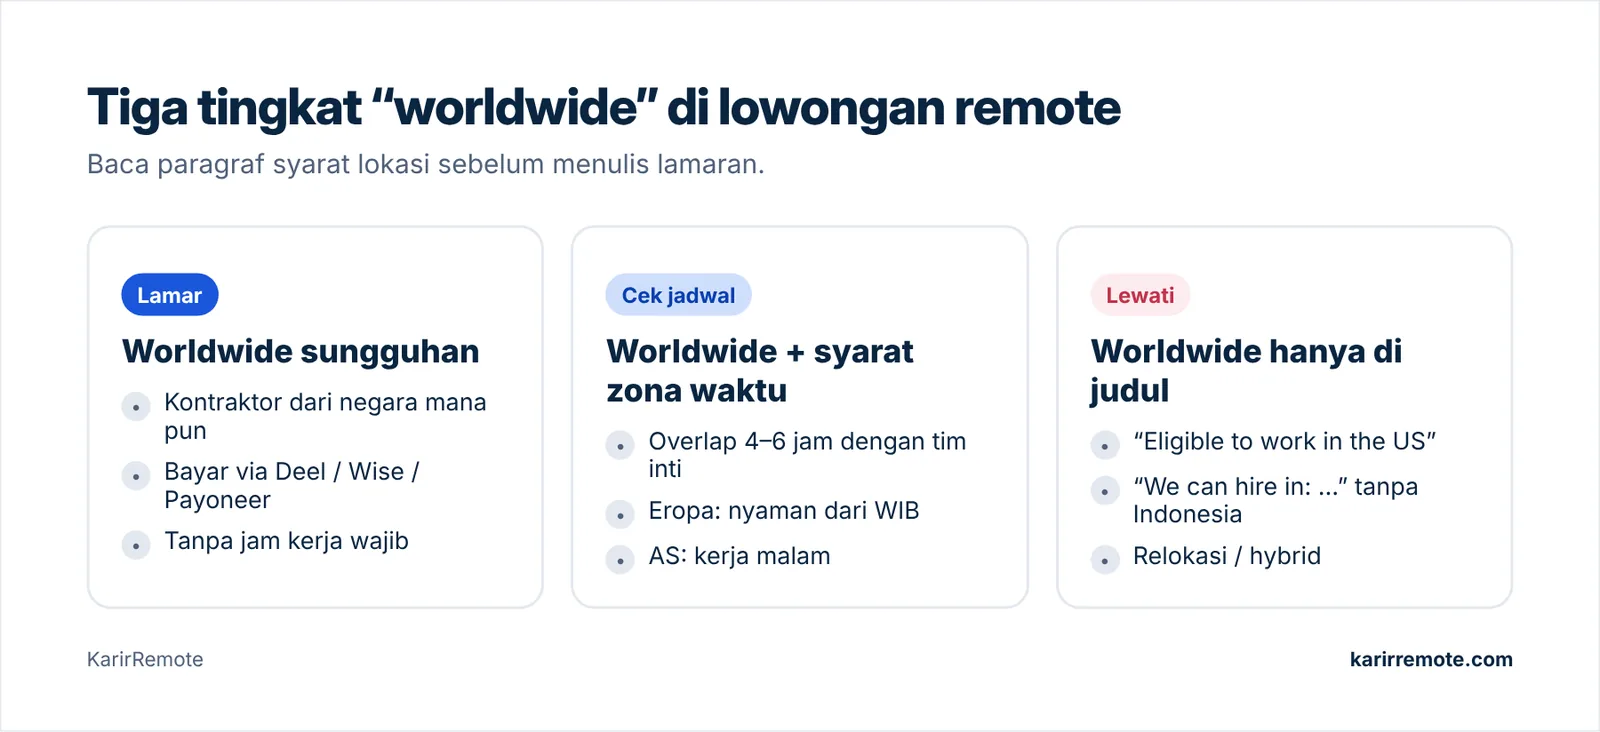Click the red "Lewati" badge

point(1140,295)
